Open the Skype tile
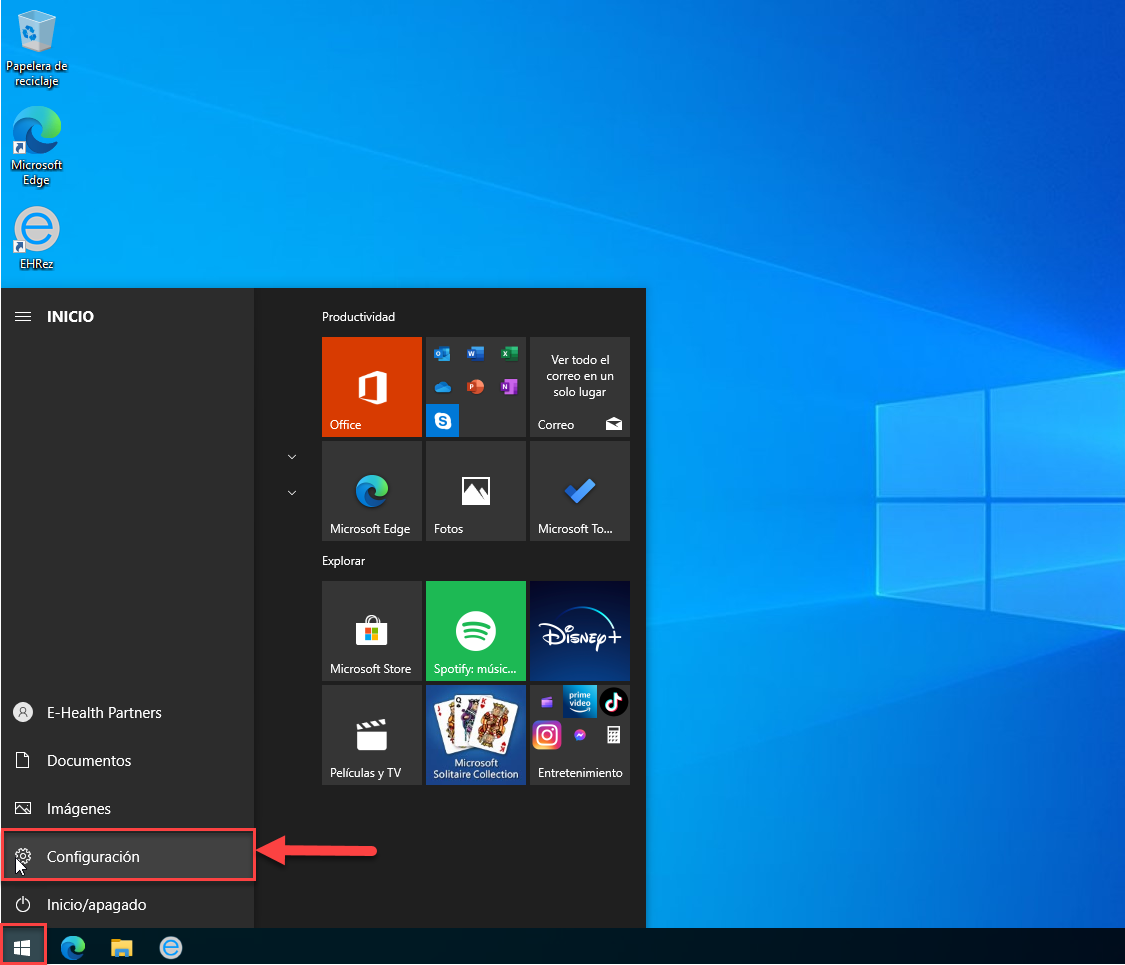This screenshot has width=1125, height=965. 443,420
